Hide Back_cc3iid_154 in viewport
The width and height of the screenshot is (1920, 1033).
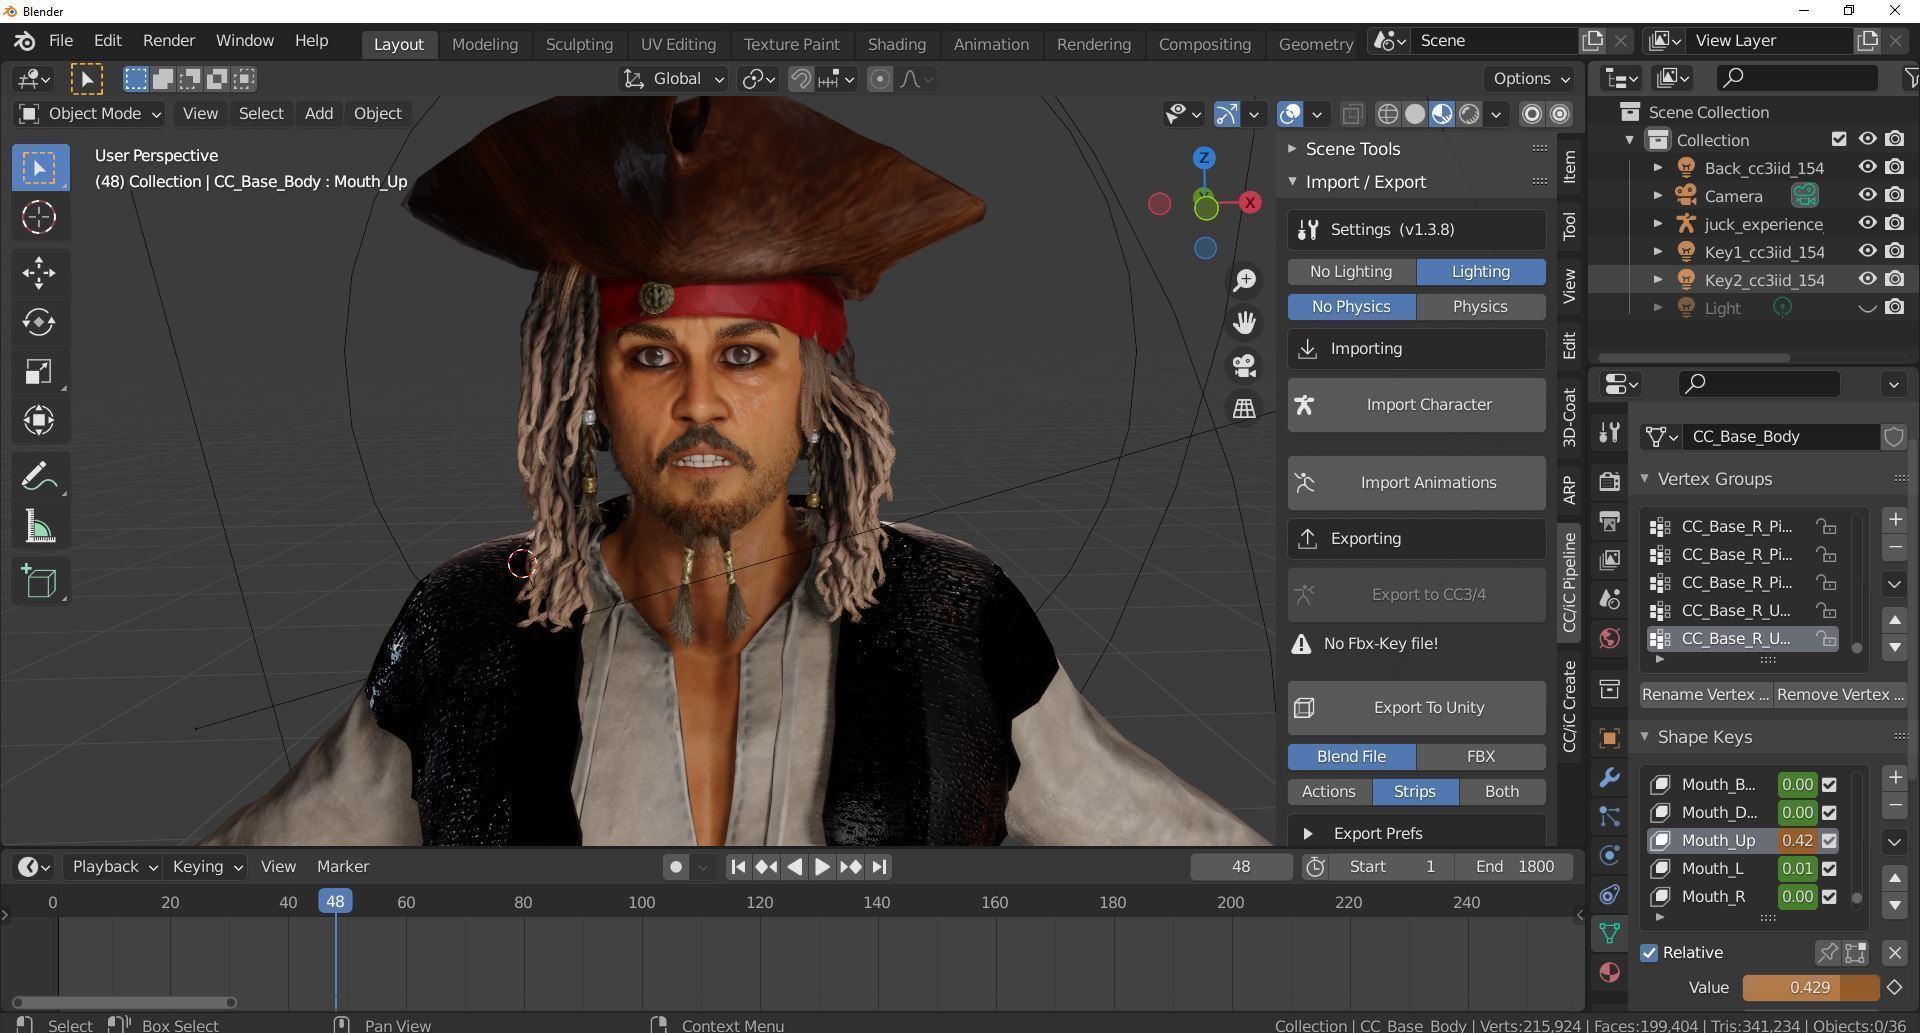pos(1867,168)
